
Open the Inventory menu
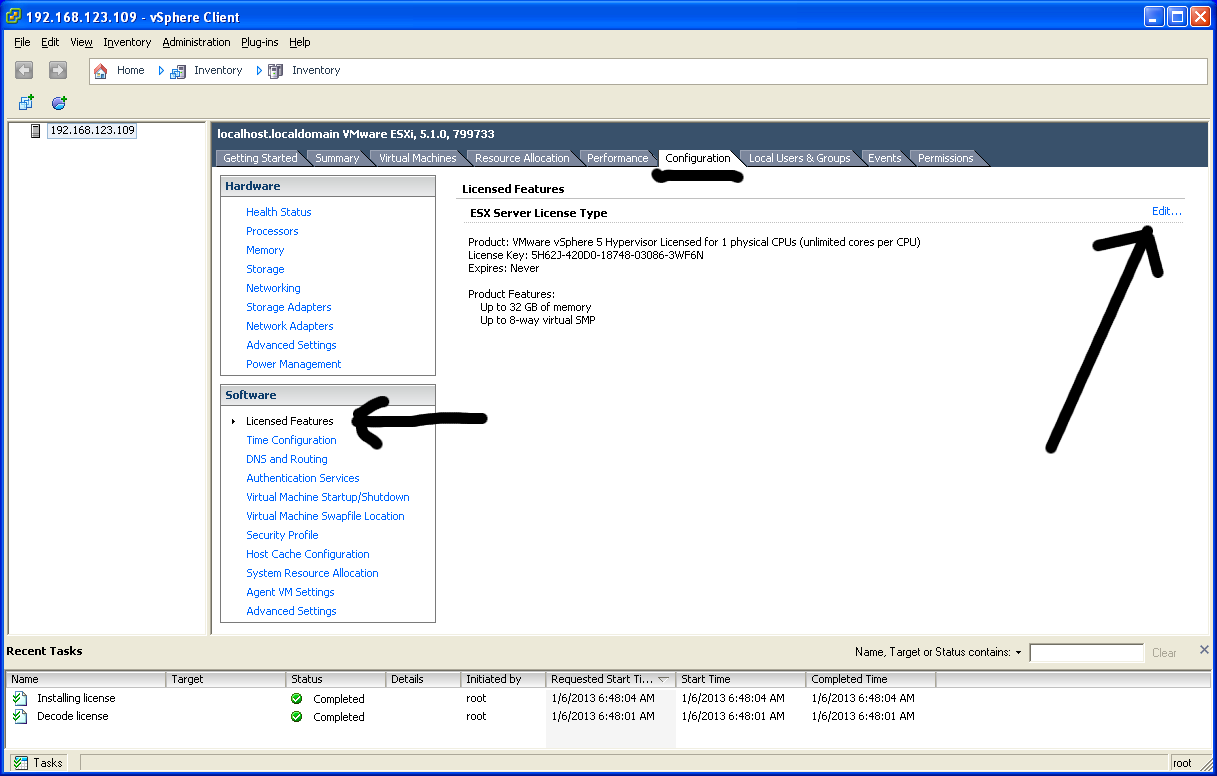[127, 42]
